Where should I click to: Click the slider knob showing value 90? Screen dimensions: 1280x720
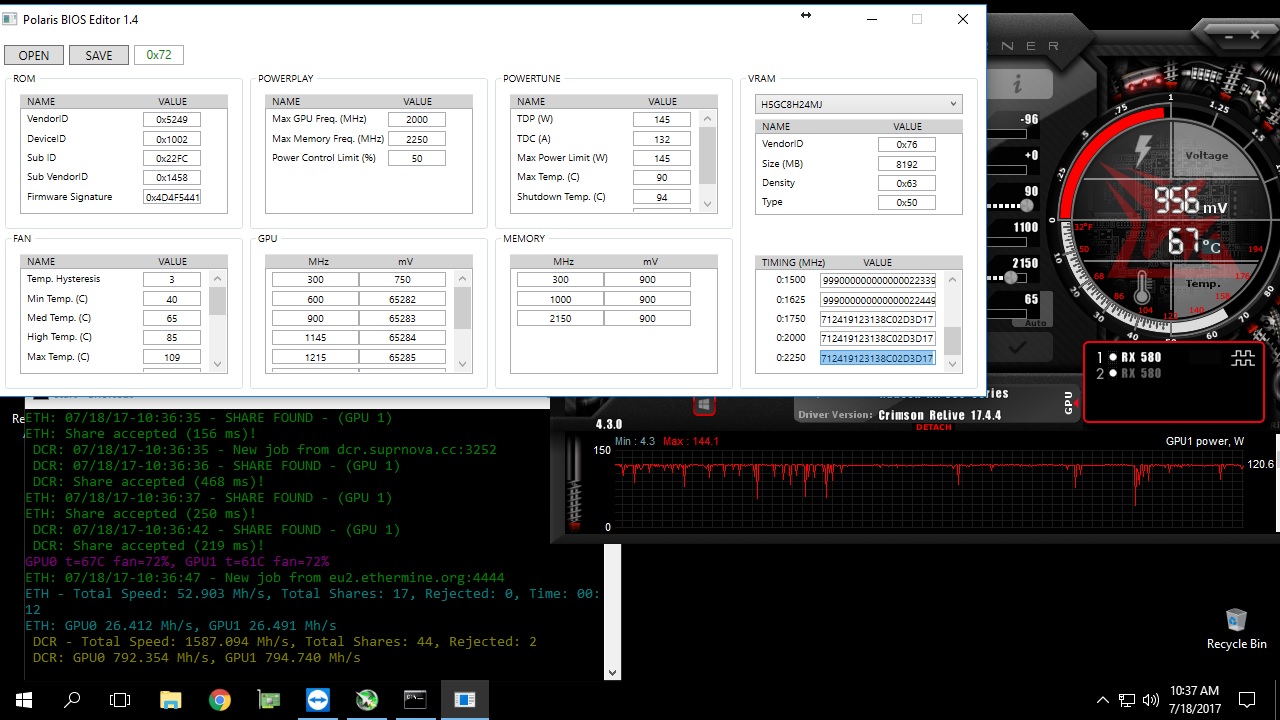tap(1026, 205)
